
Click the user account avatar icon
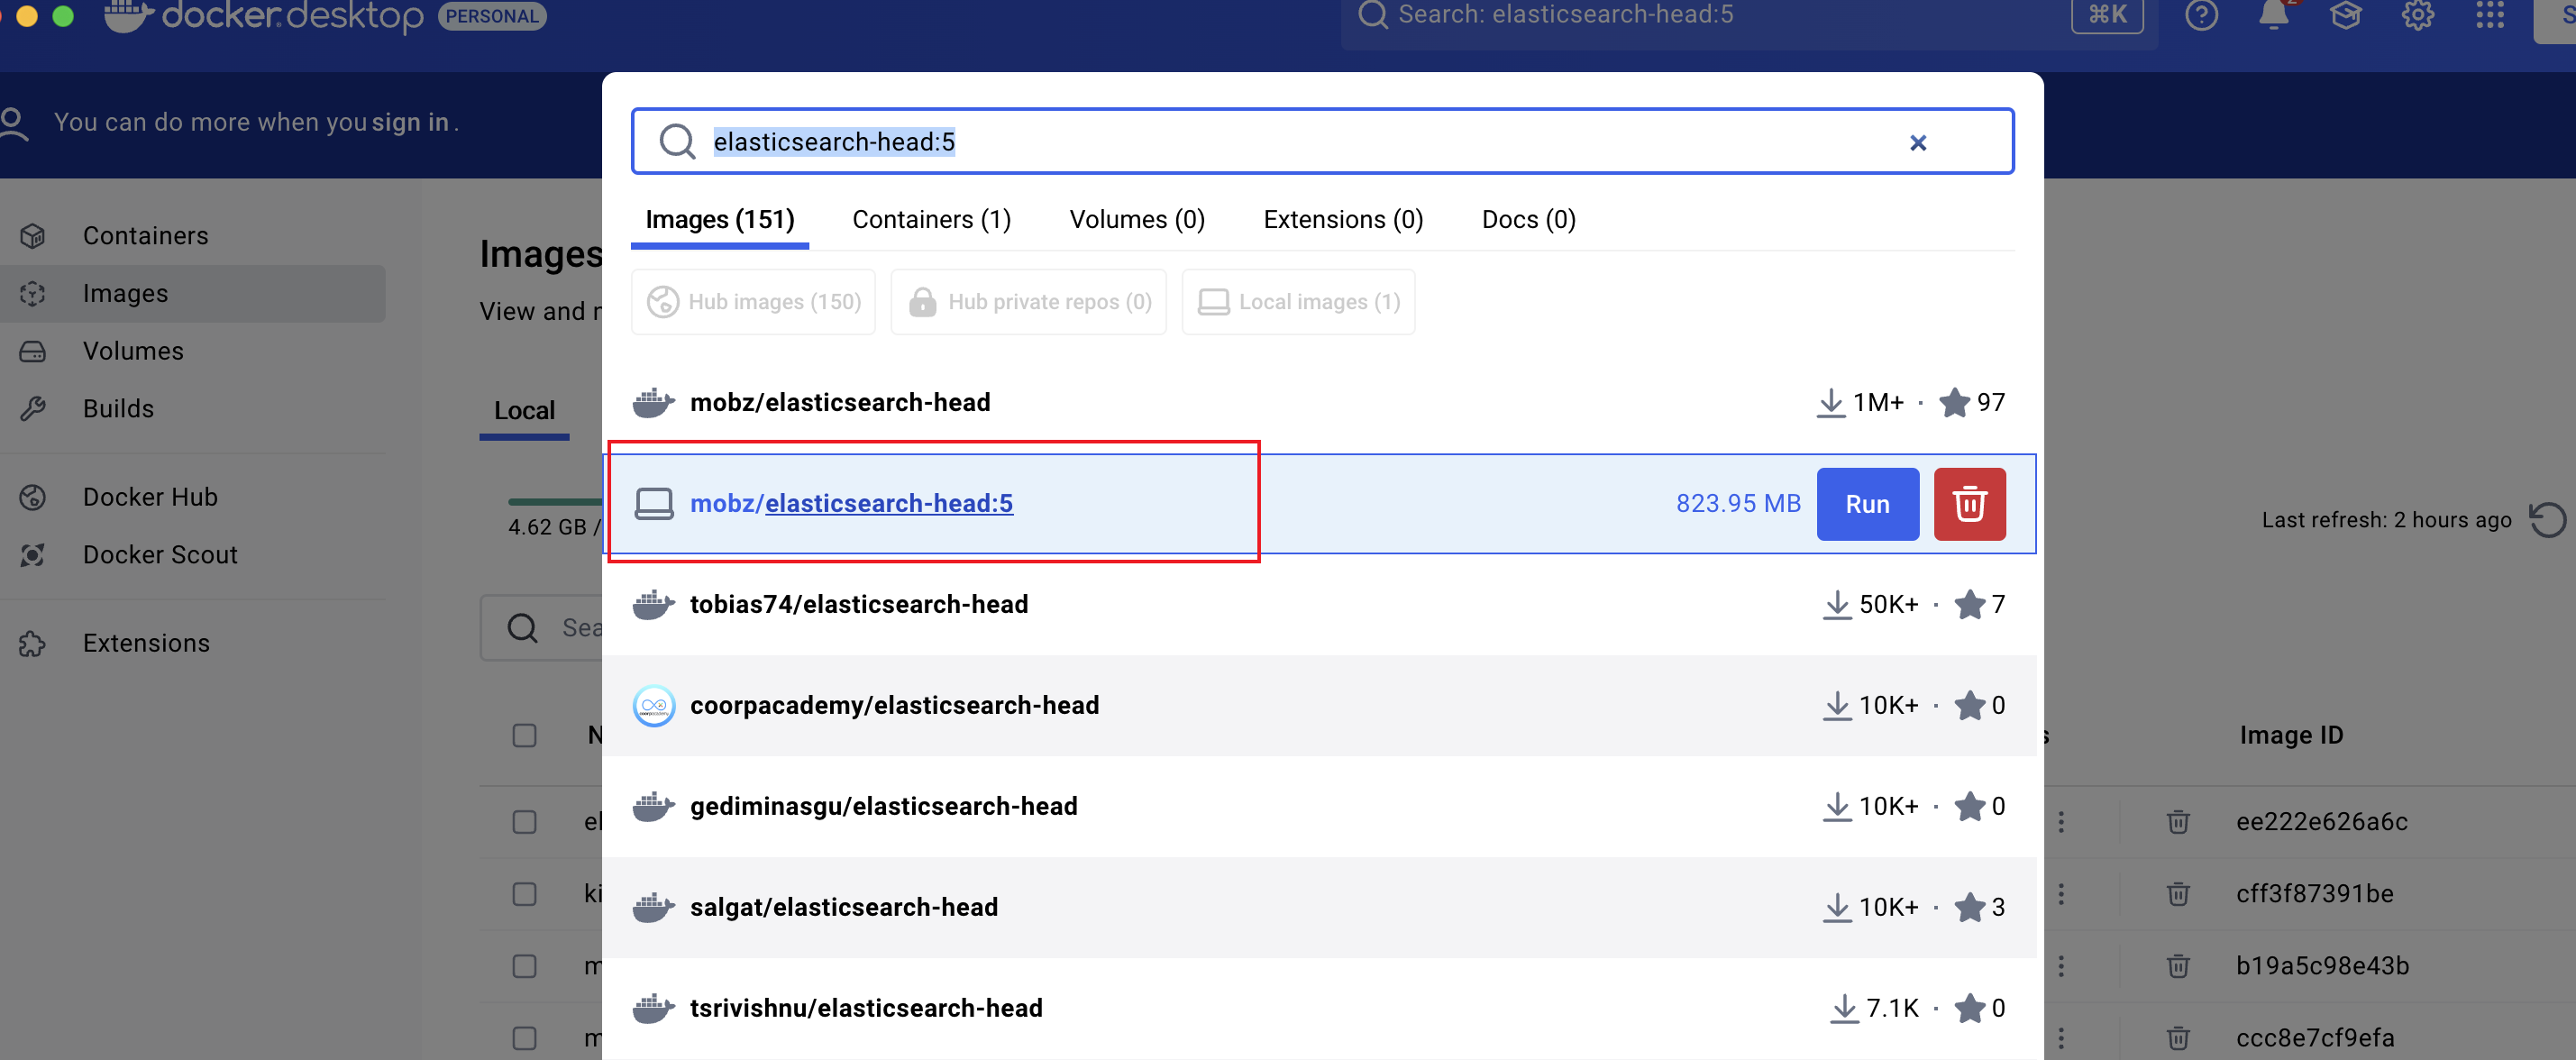(13, 124)
